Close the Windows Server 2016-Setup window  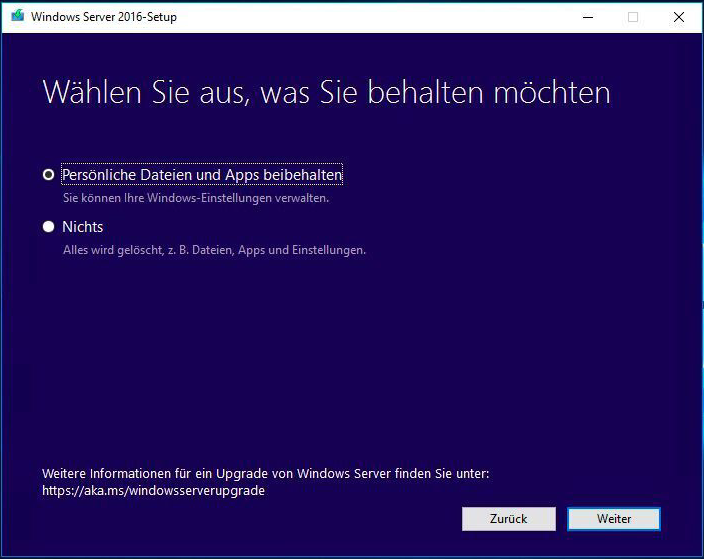coord(679,17)
